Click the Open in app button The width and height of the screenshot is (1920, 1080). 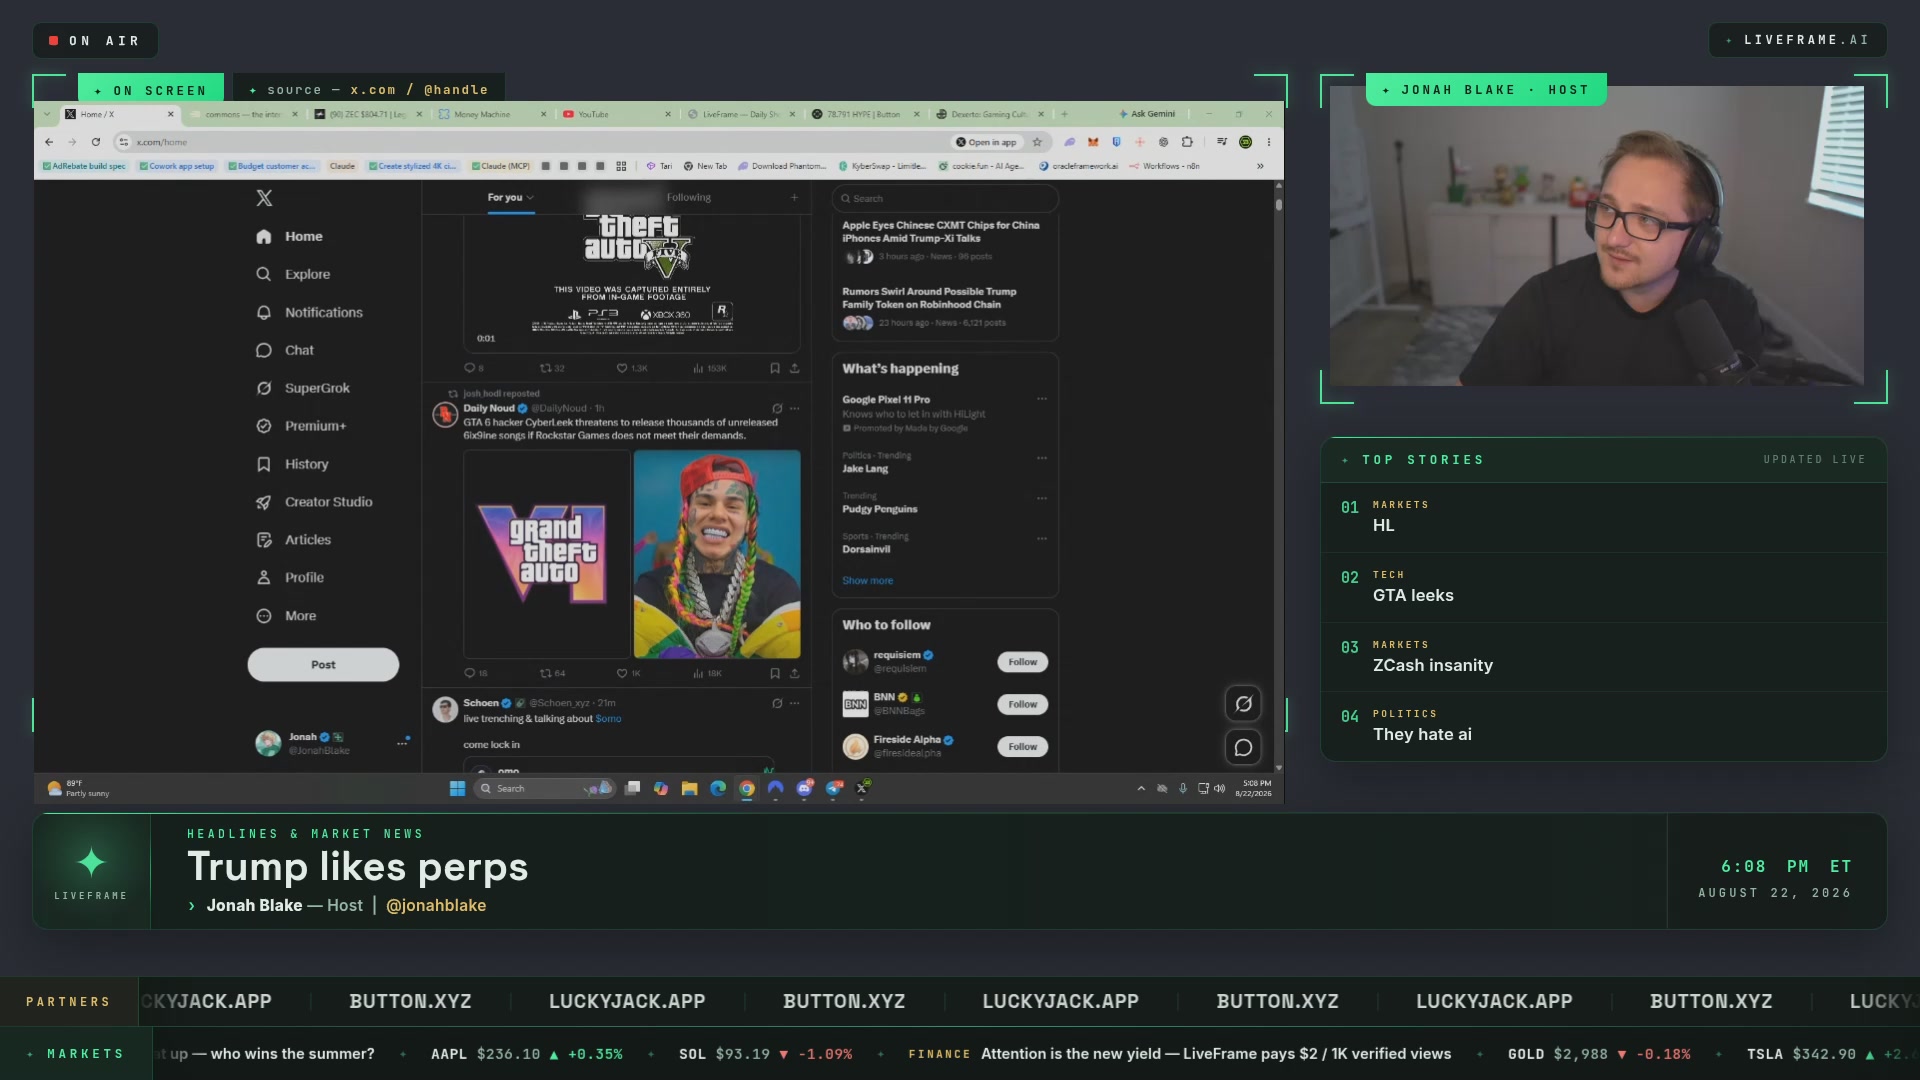986,142
